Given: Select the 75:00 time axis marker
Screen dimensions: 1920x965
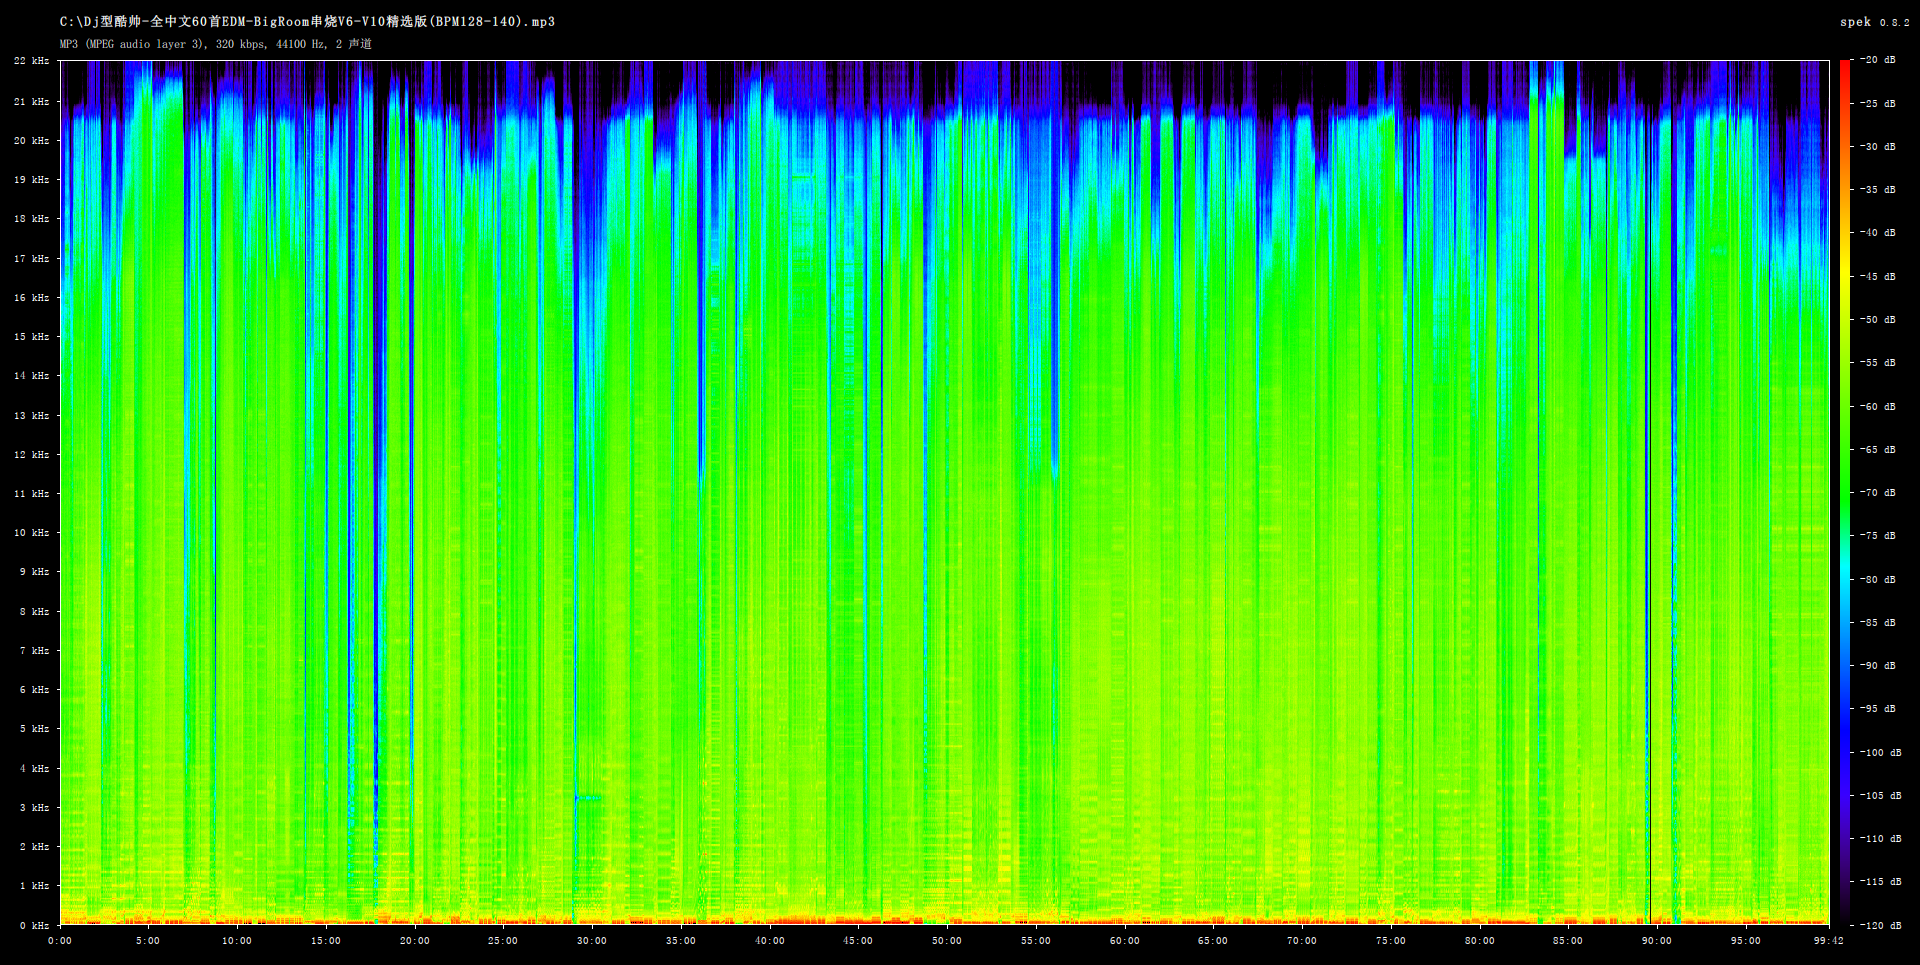Looking at the screenshot, I should tap(1390, 941).
